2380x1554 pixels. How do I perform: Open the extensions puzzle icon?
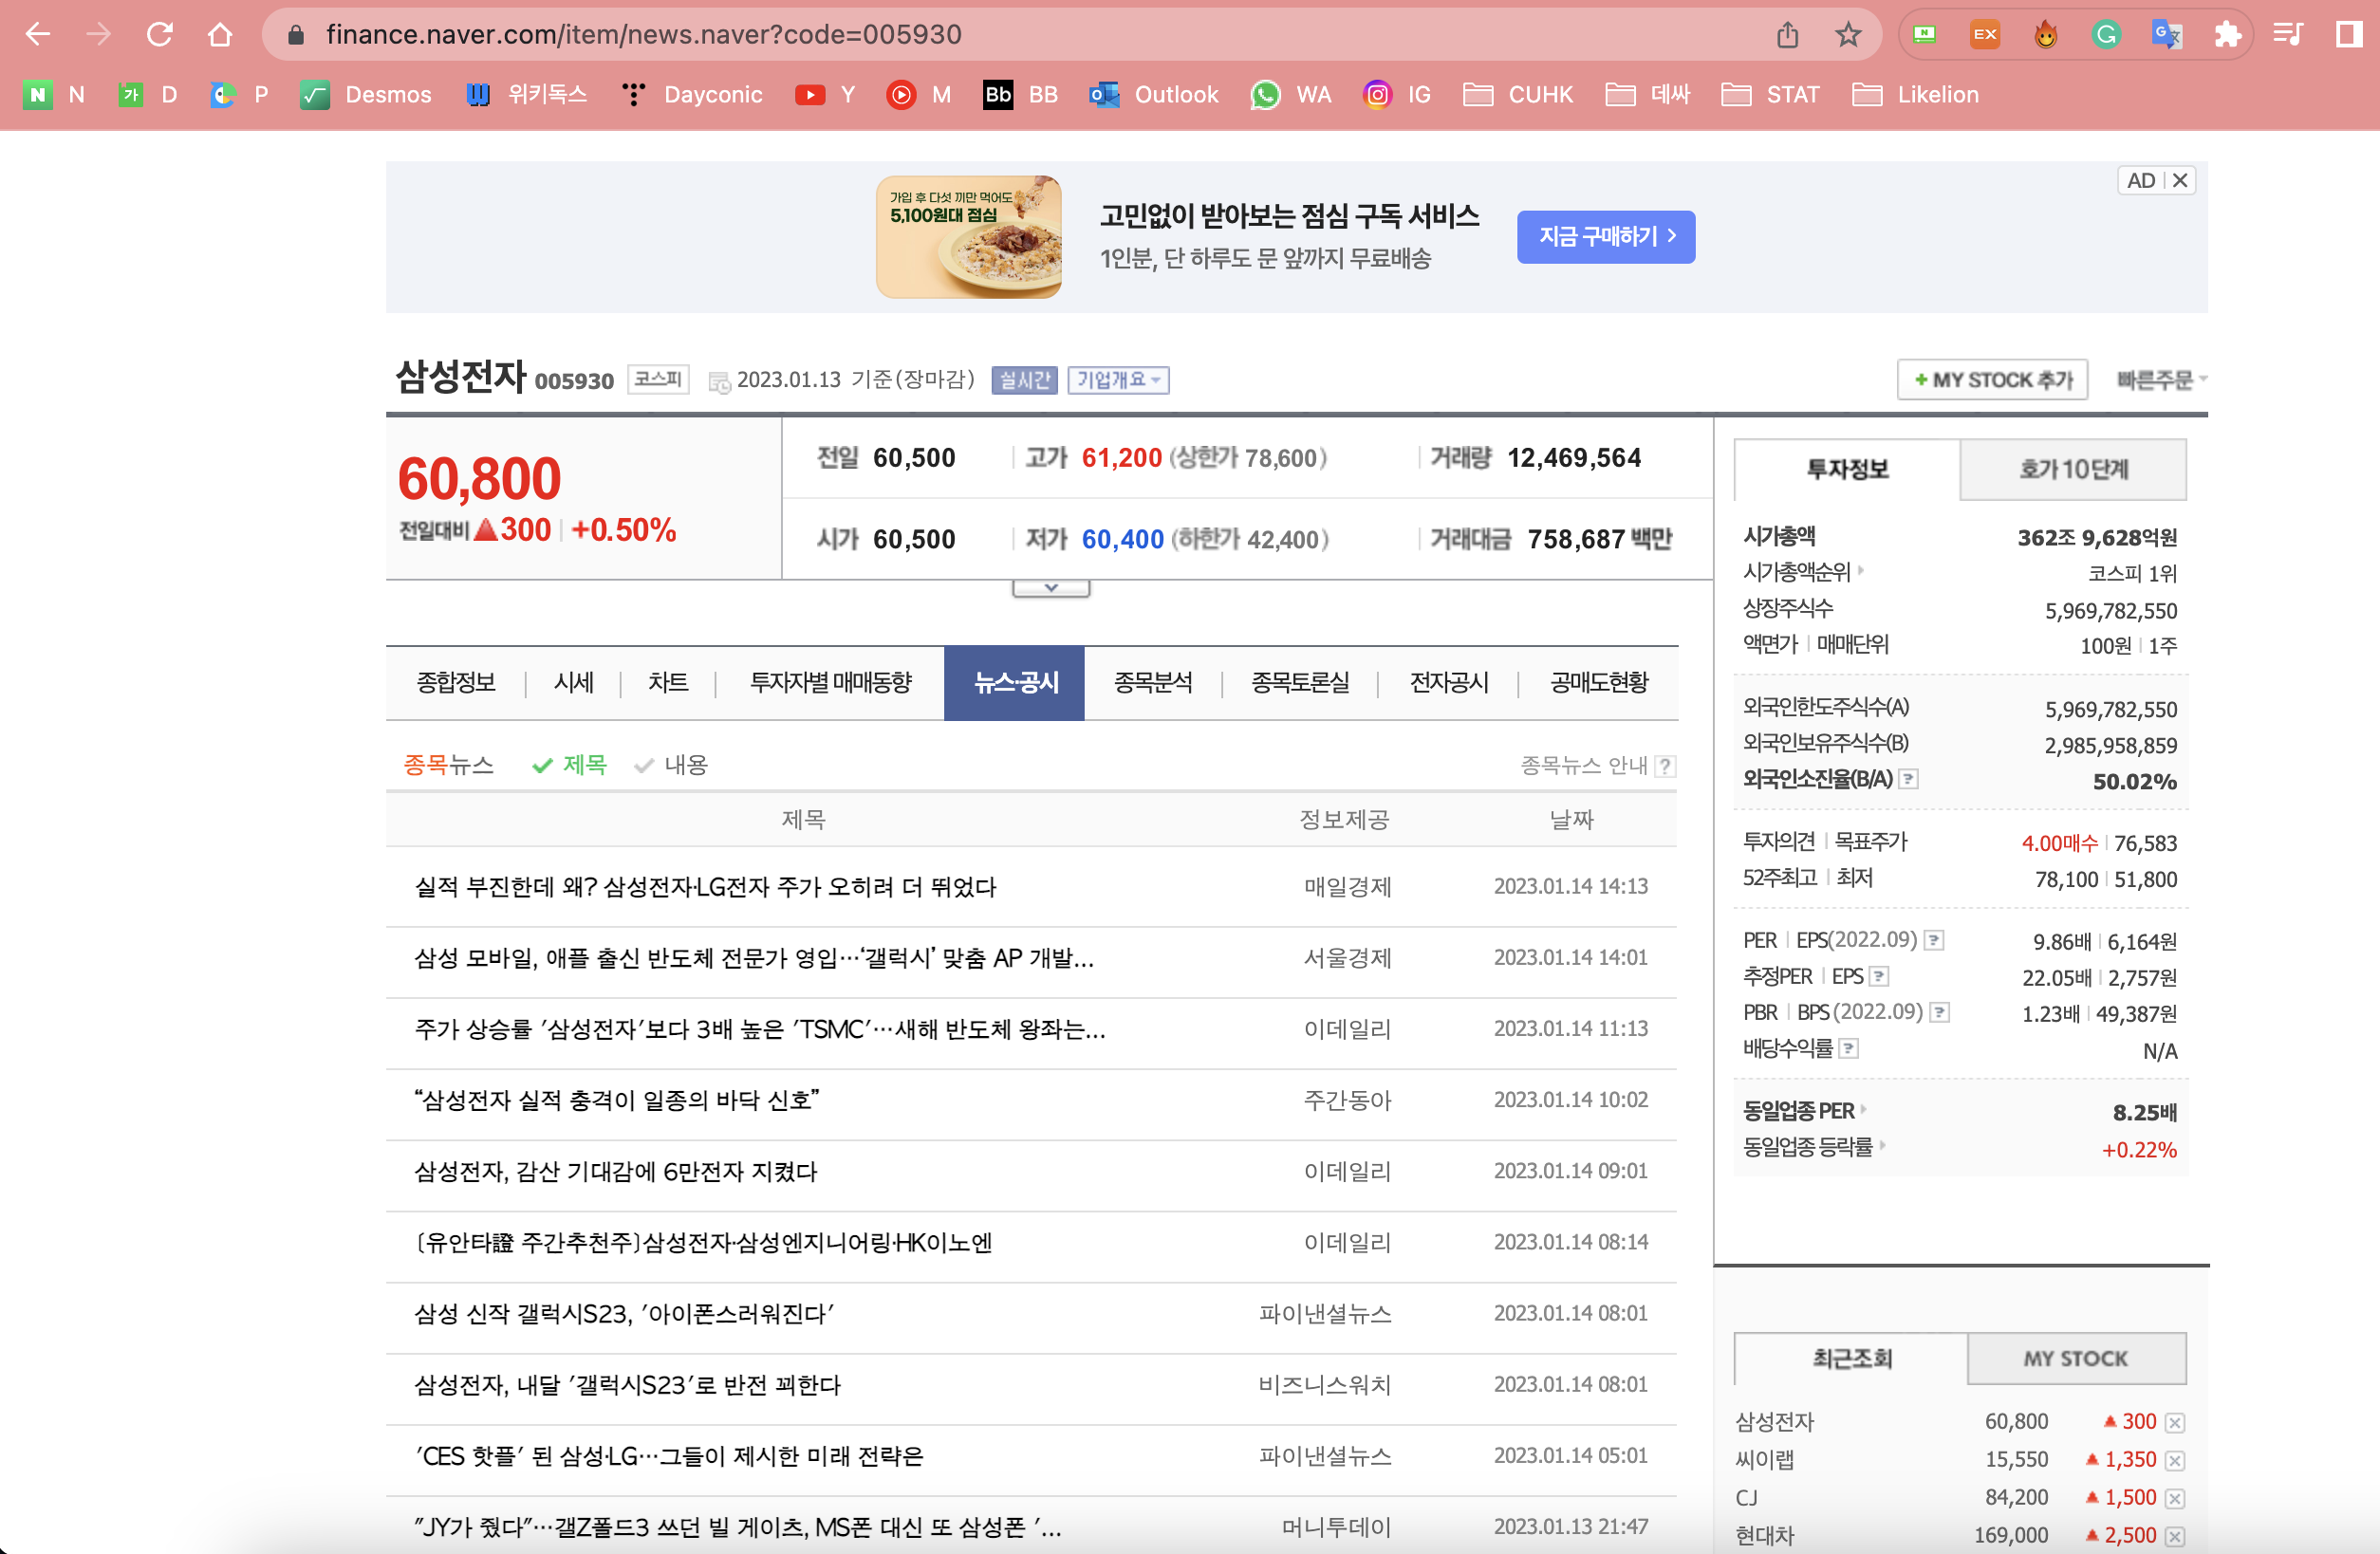click(x=2227, y=35)
